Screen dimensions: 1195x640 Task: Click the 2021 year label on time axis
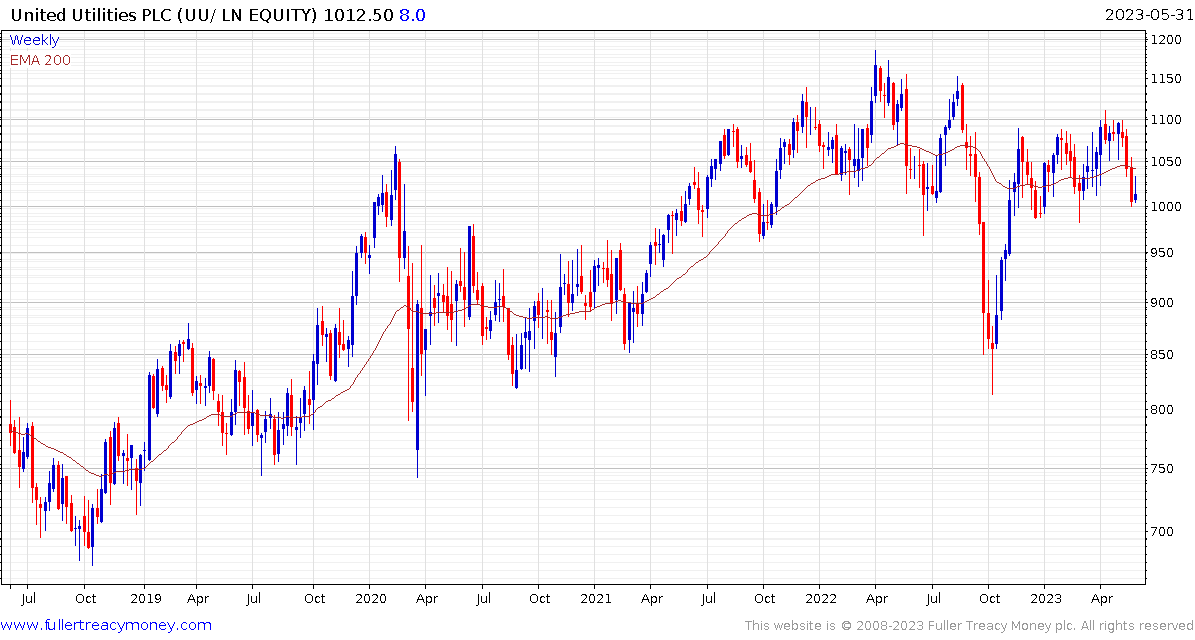click(x=594, y=599)
